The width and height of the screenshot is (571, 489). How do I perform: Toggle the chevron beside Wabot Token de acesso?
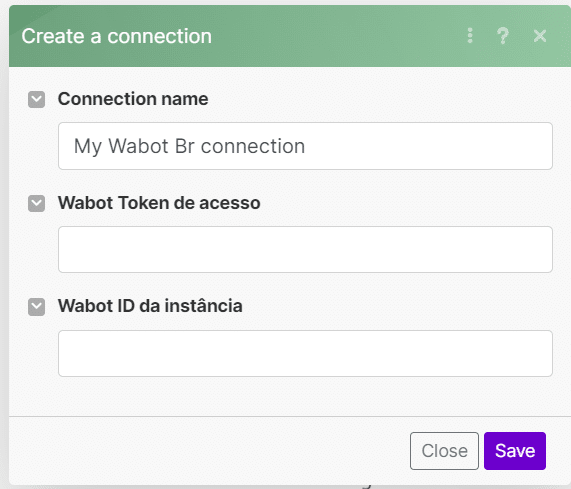coord(36,203)
